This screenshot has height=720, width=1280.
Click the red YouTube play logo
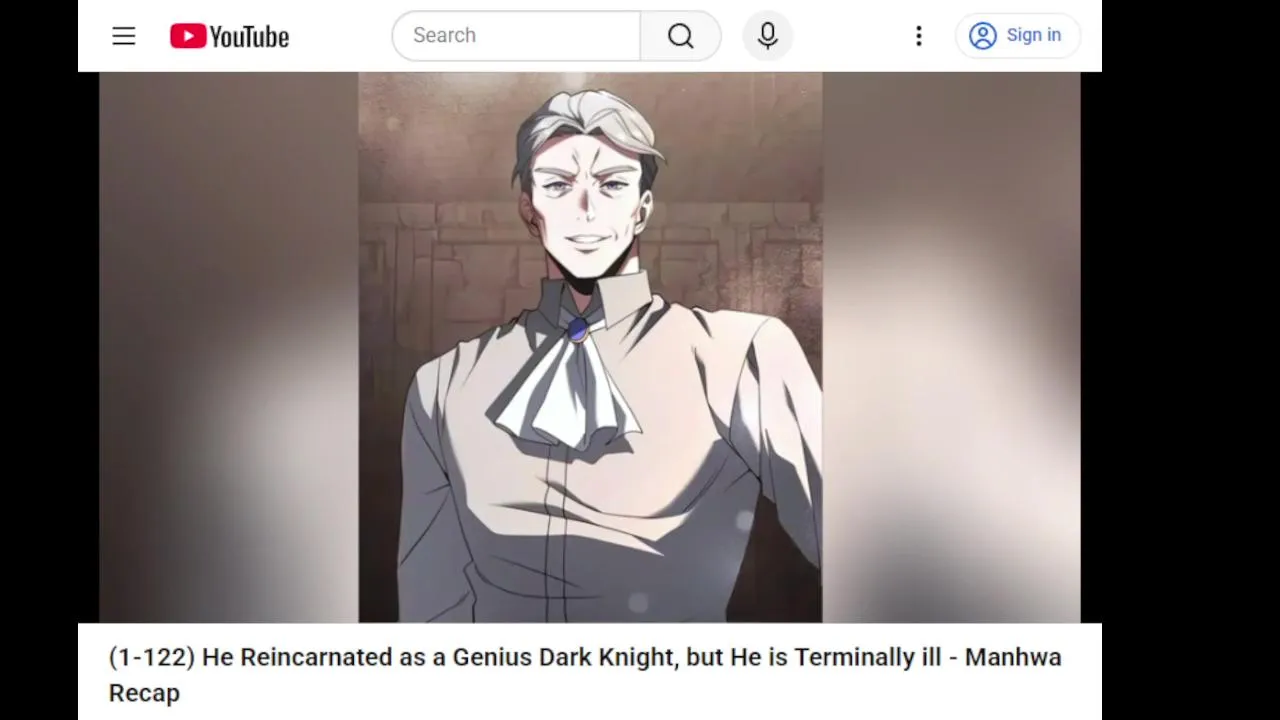click(x=188, y=36)
